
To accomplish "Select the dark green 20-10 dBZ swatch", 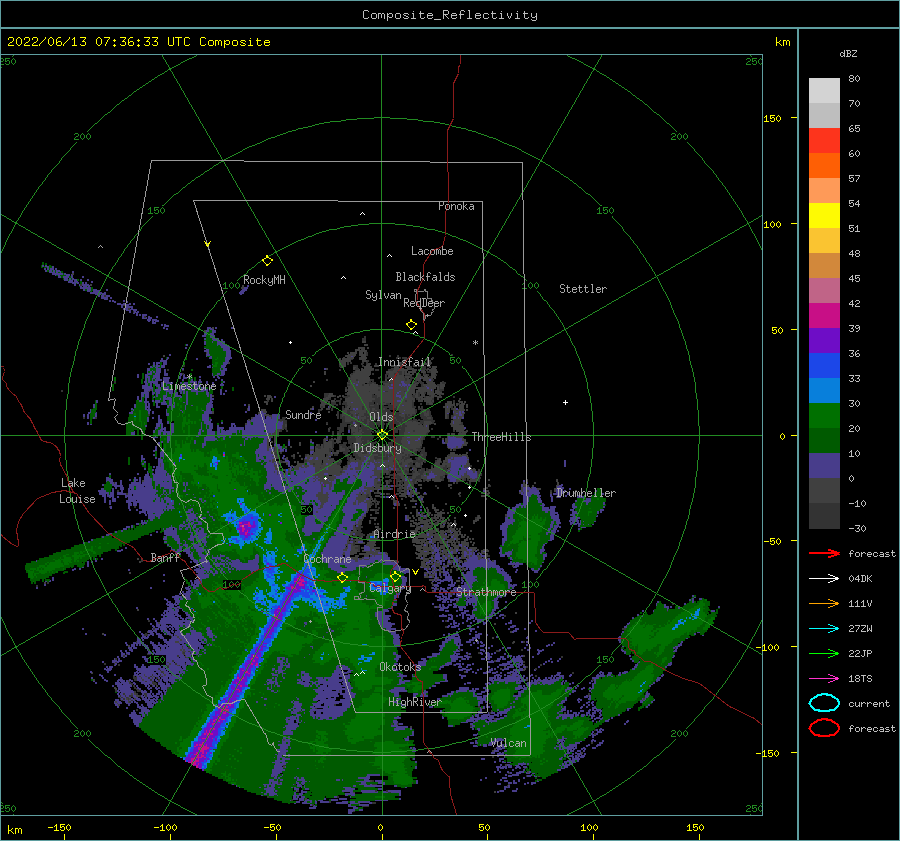I will pos(824,441).
